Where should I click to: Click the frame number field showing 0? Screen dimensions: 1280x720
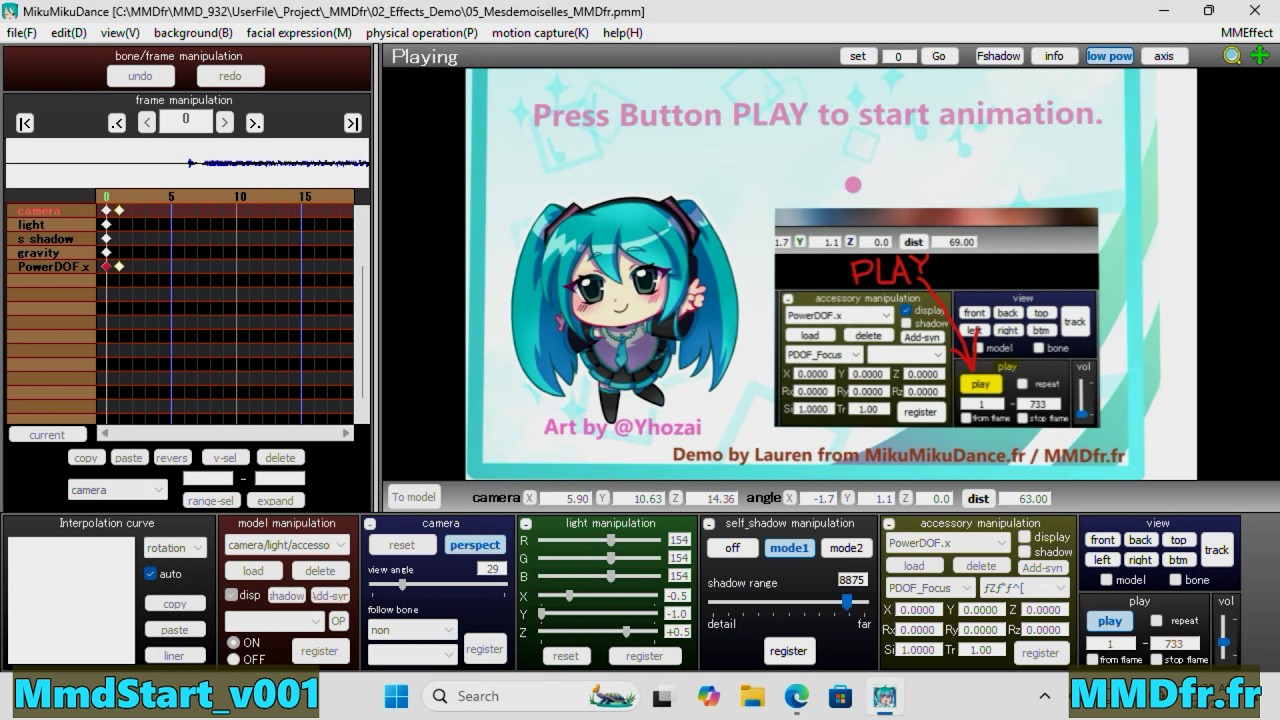click(185, 121)
